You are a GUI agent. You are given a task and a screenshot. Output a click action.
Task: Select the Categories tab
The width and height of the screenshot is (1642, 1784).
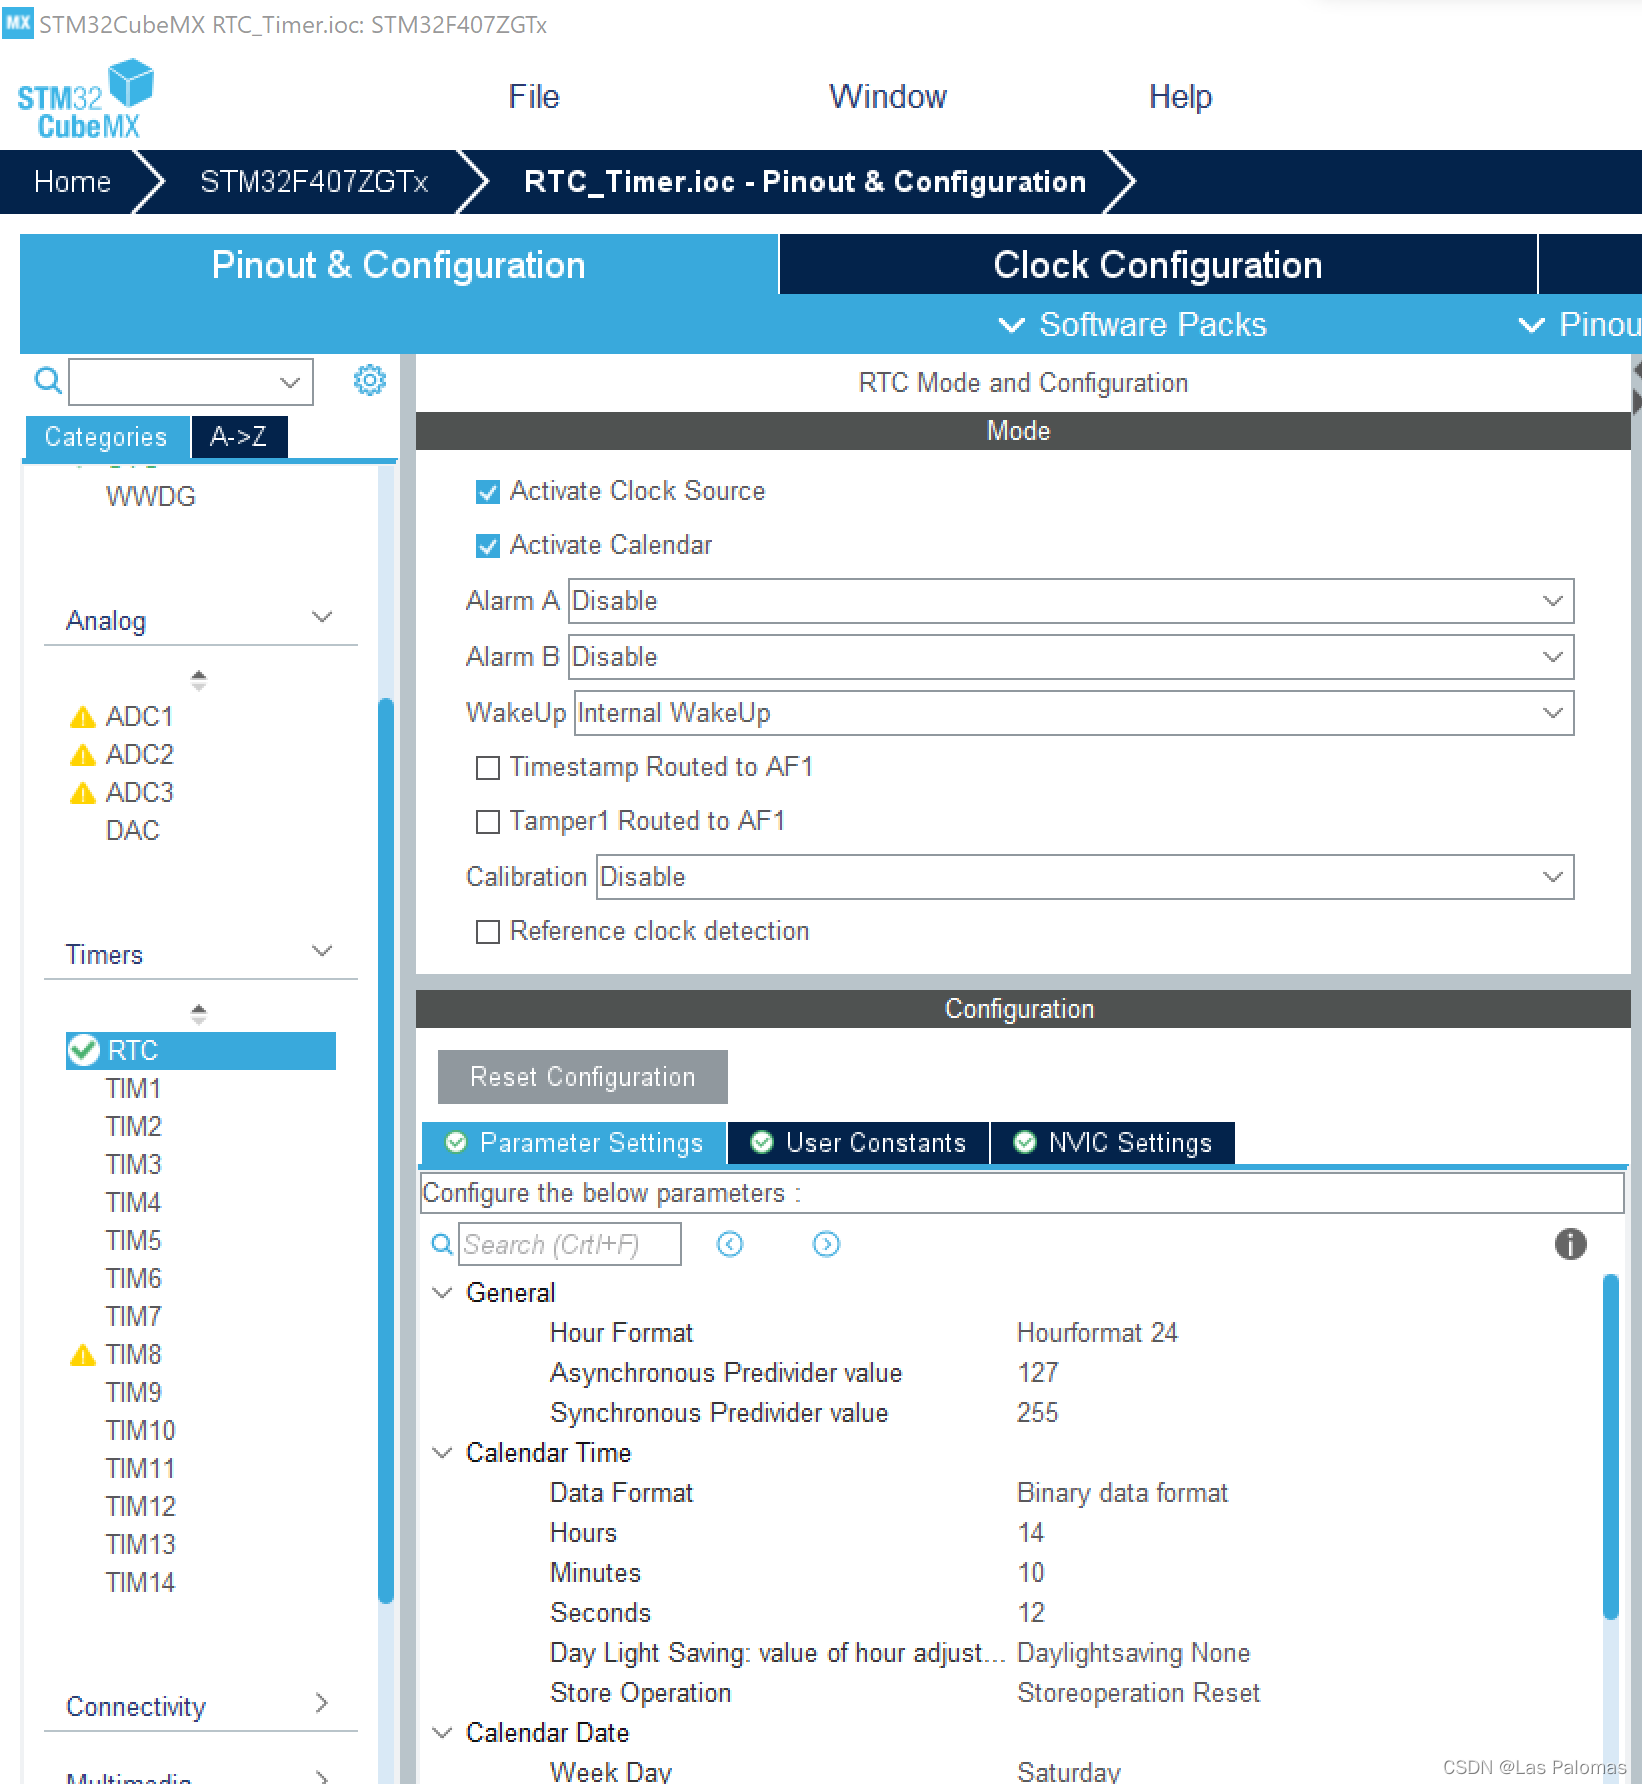(106, 437)
